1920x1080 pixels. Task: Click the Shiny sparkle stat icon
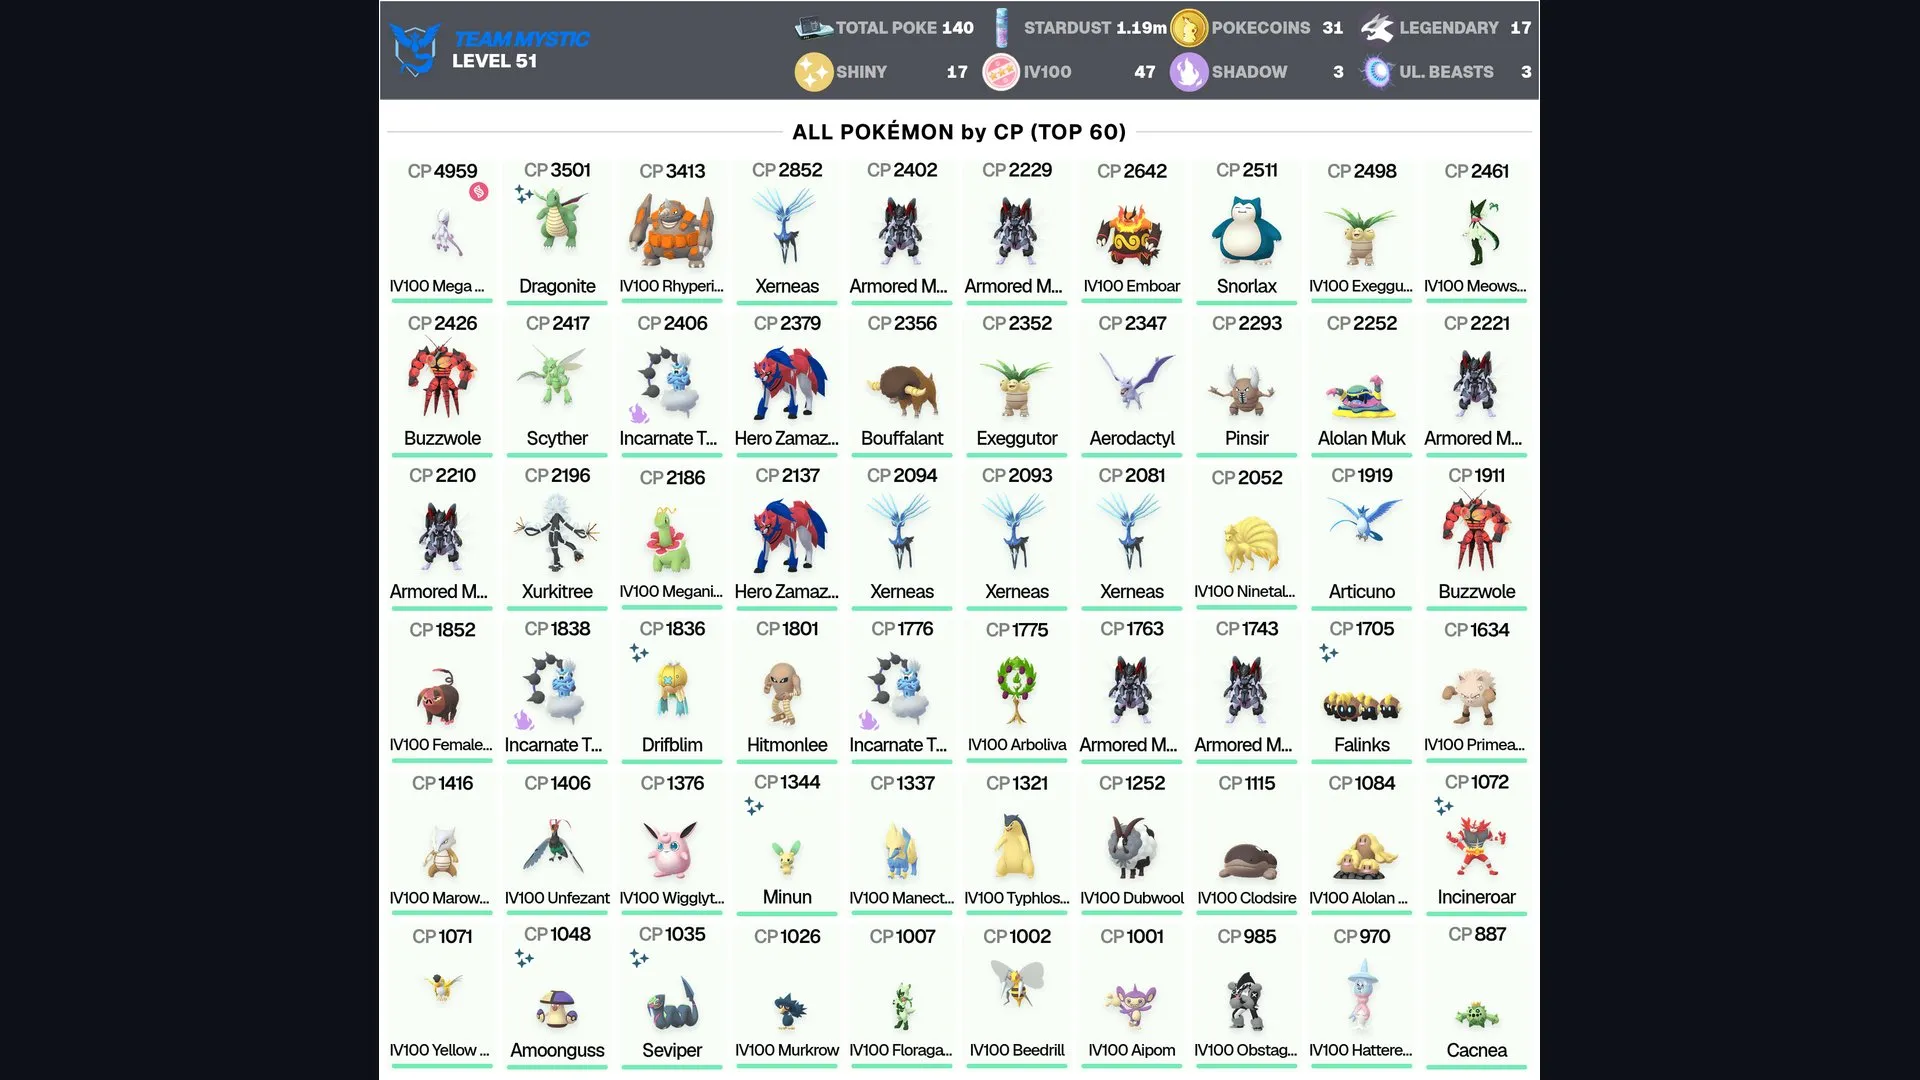[x=813, y=72]
